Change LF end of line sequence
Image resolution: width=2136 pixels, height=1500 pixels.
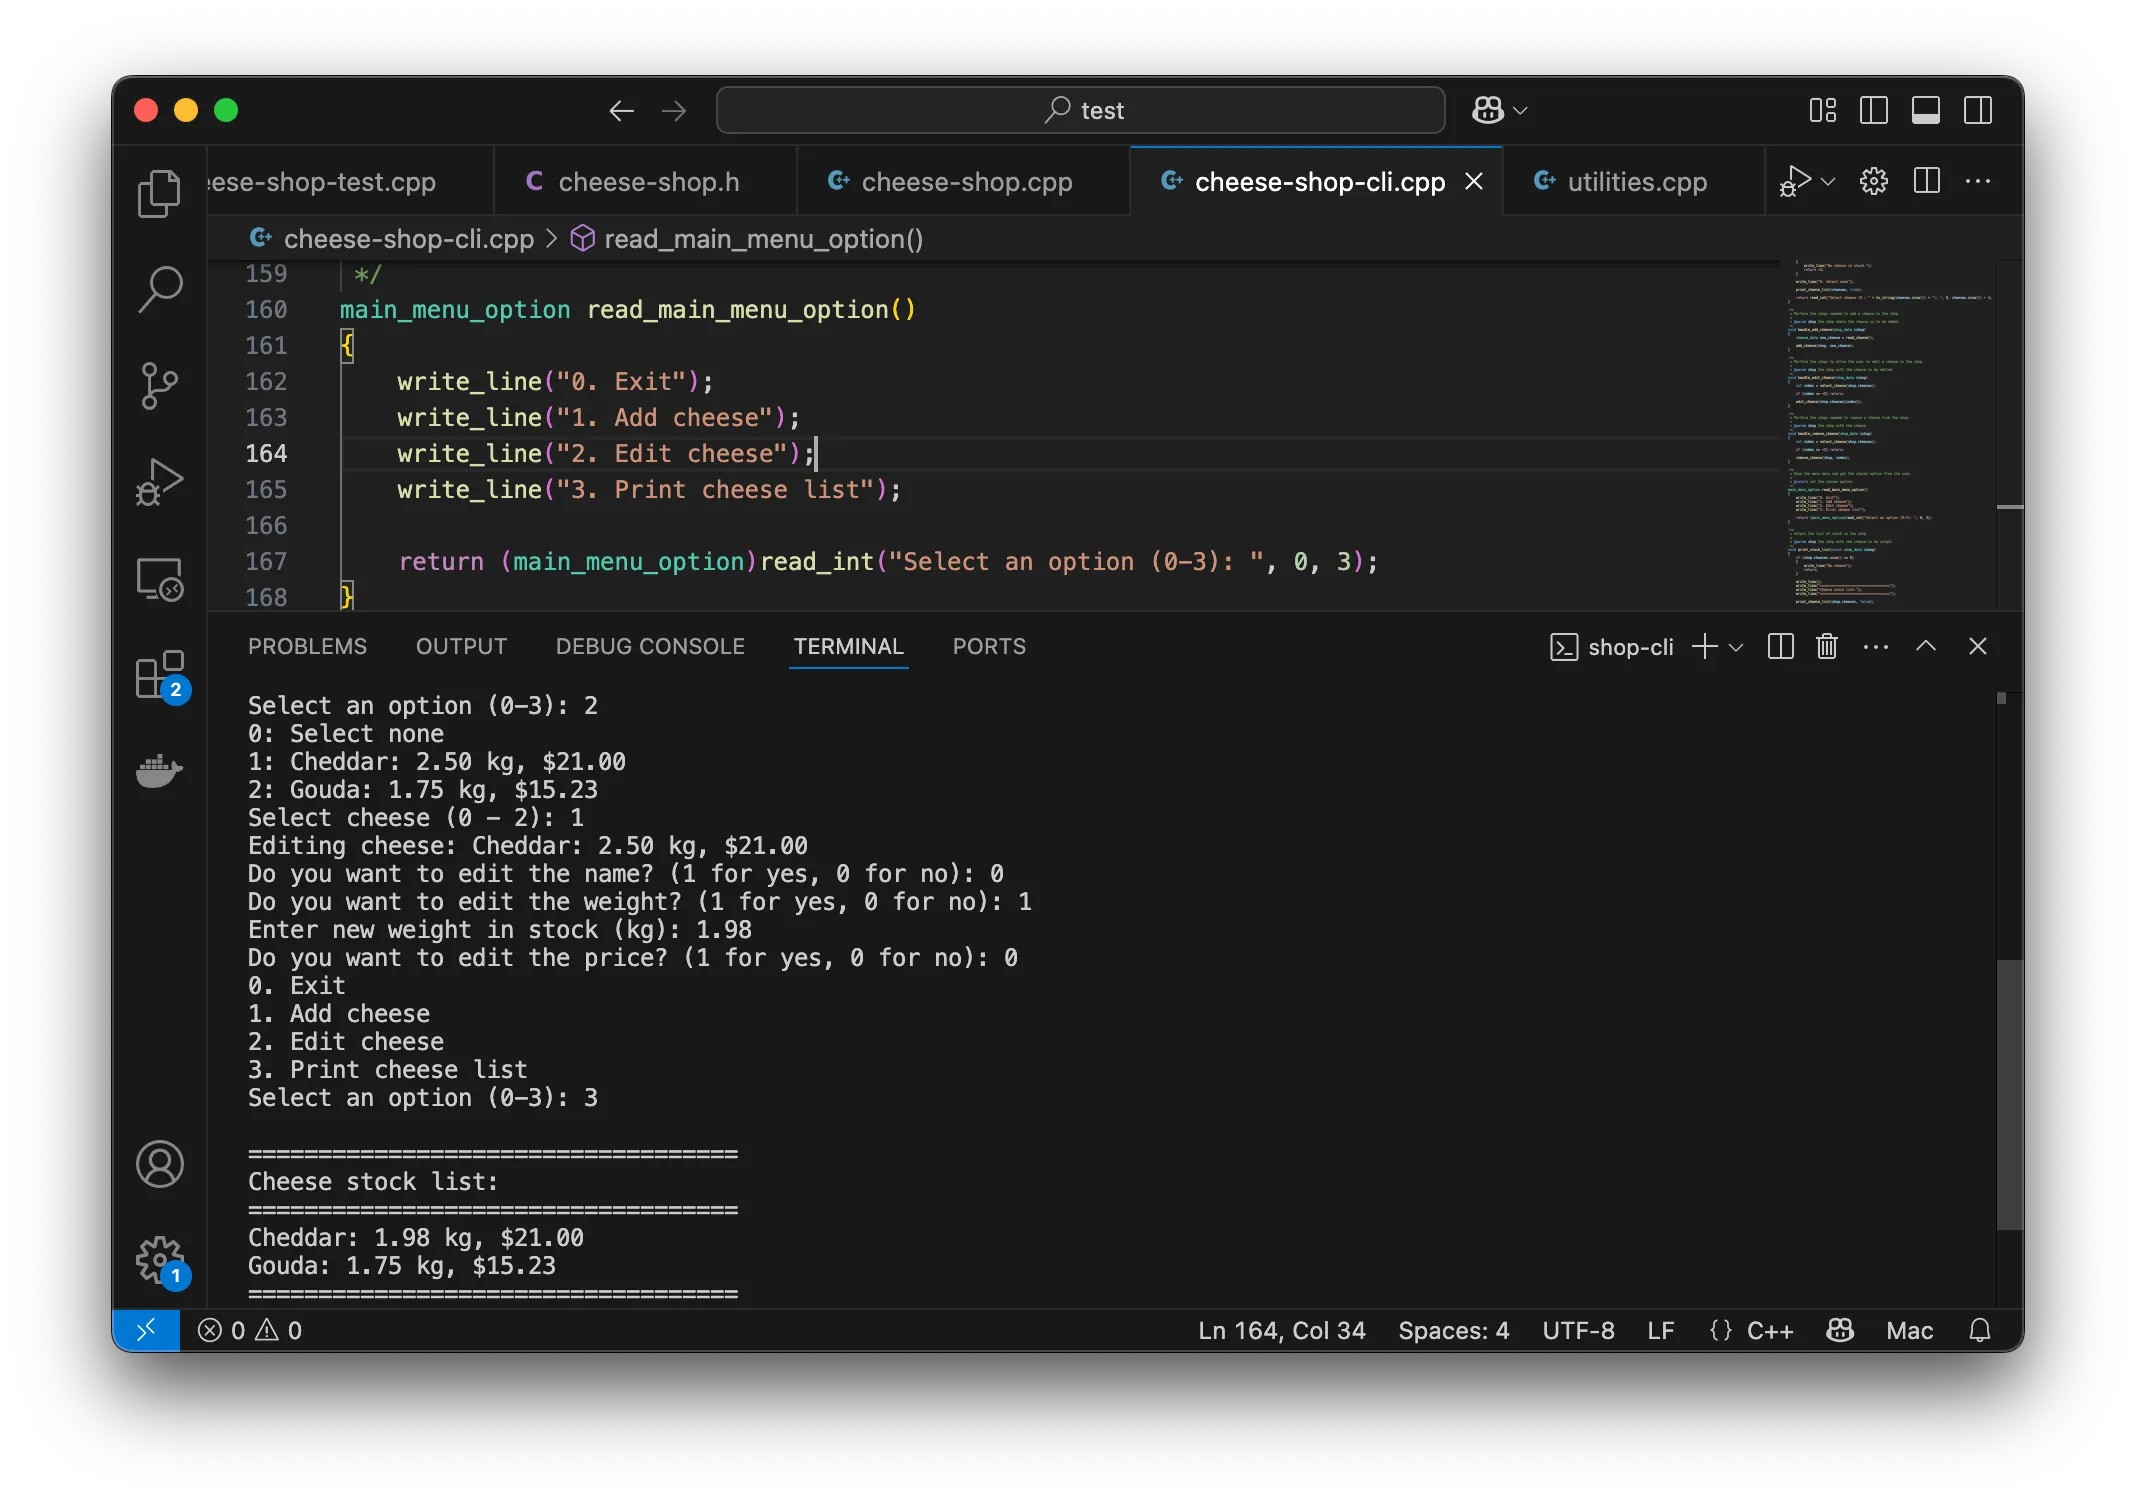[1660, 1330]
